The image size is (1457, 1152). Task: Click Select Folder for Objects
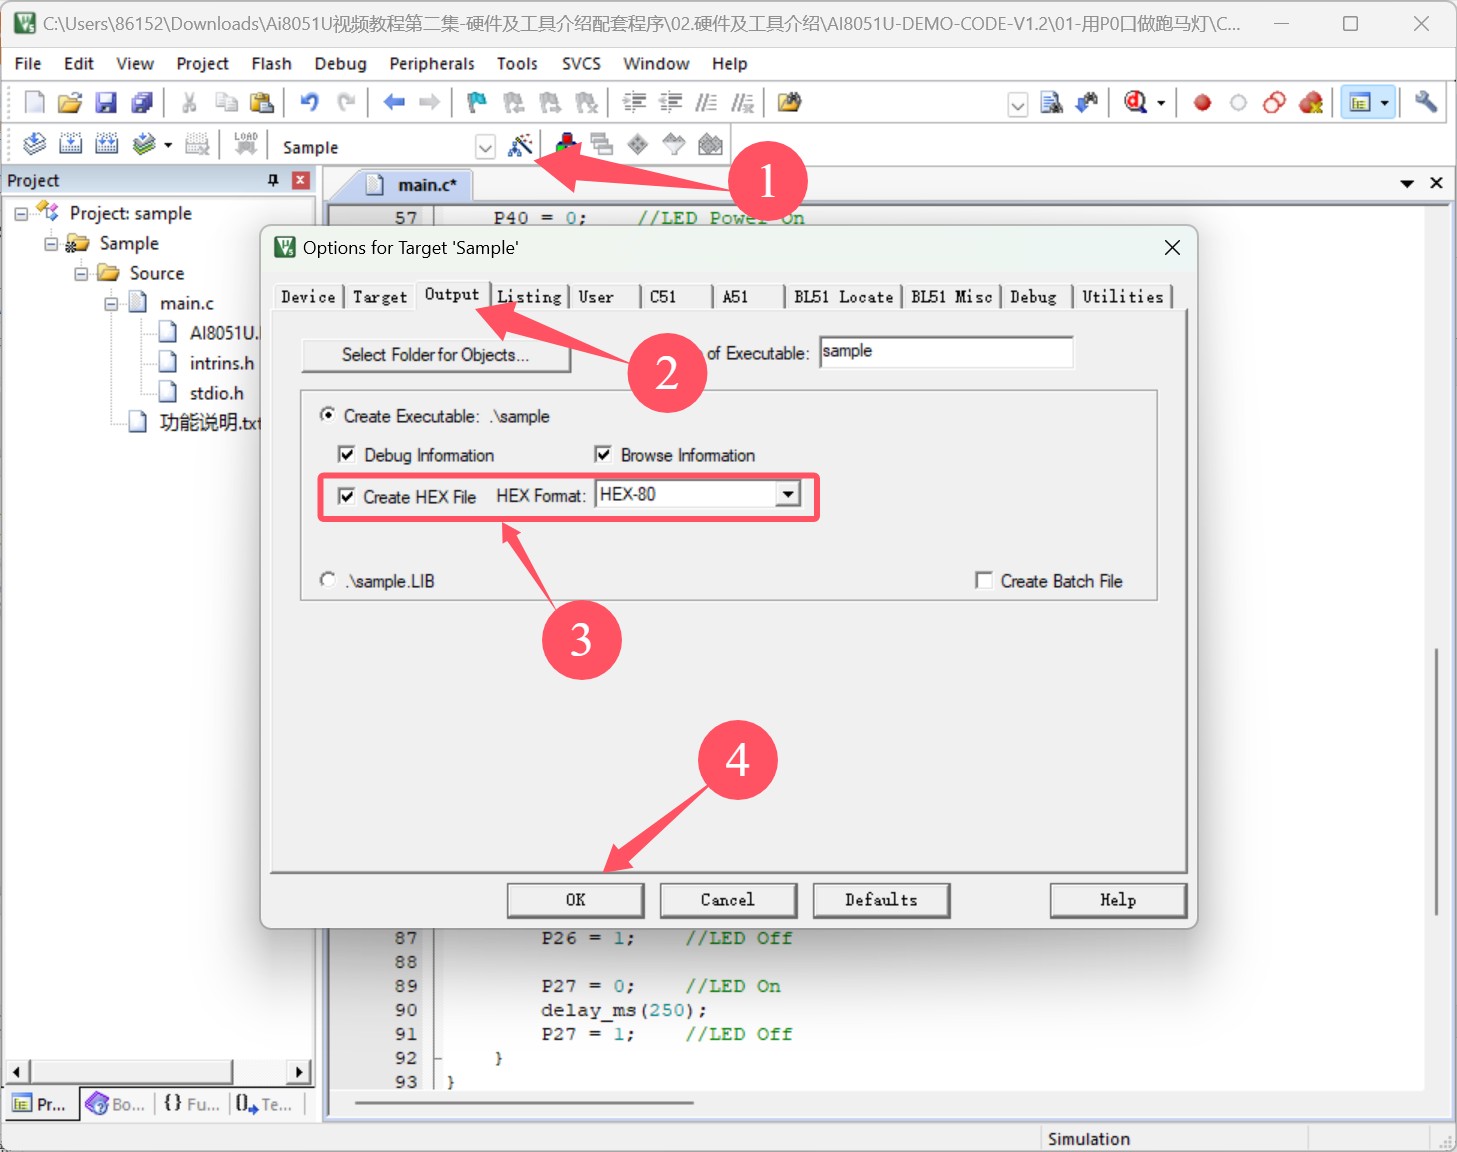click(436, 355)
